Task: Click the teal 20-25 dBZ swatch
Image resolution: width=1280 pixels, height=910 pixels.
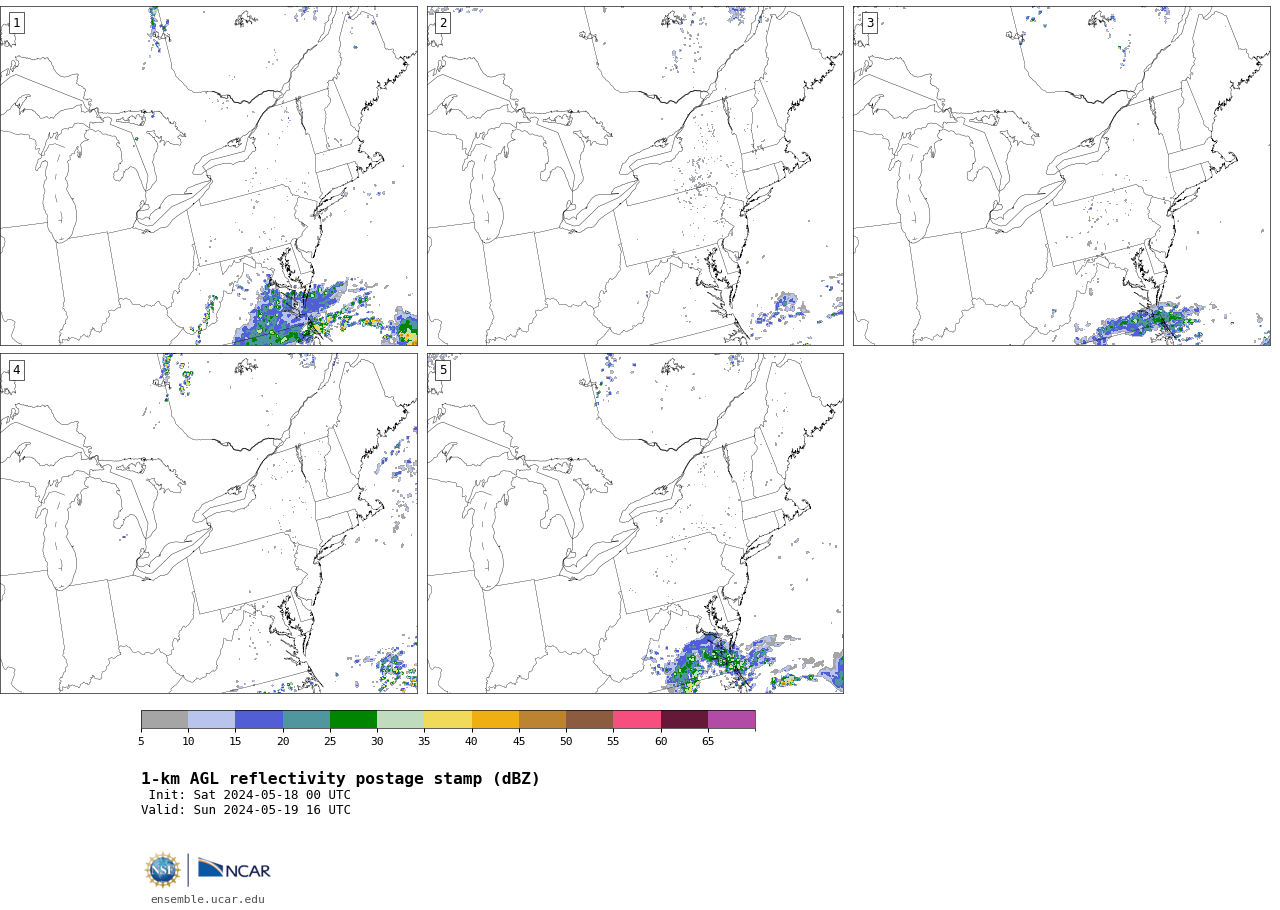Action: click(x=306, y=720)
